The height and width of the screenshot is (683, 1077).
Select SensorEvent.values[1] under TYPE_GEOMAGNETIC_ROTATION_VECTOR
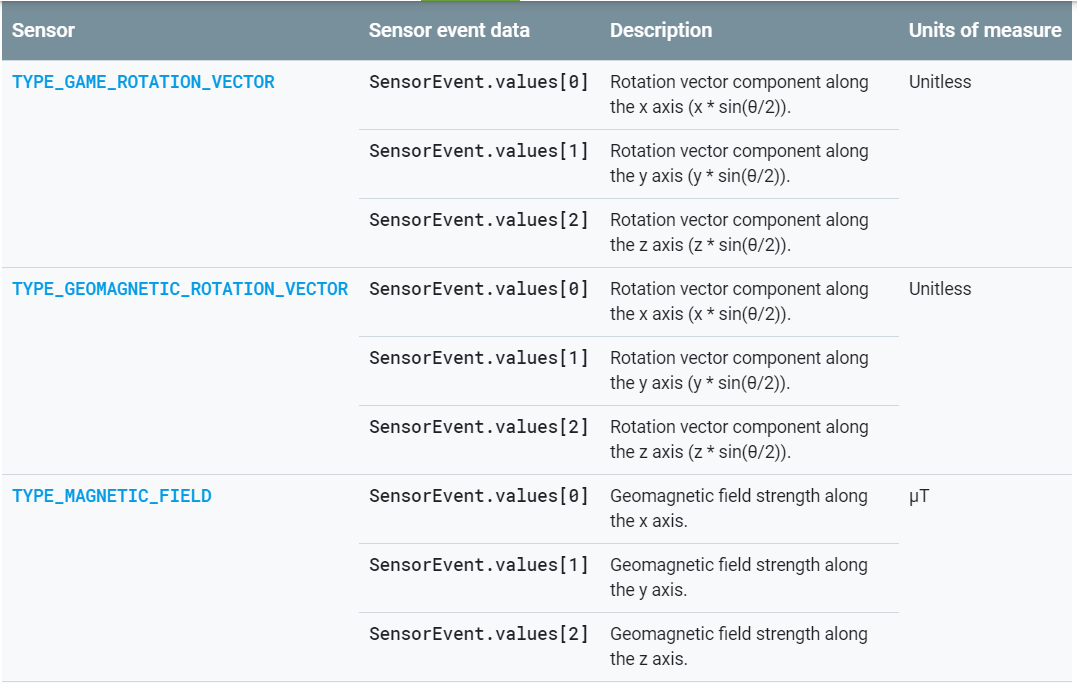coord(478,358)
